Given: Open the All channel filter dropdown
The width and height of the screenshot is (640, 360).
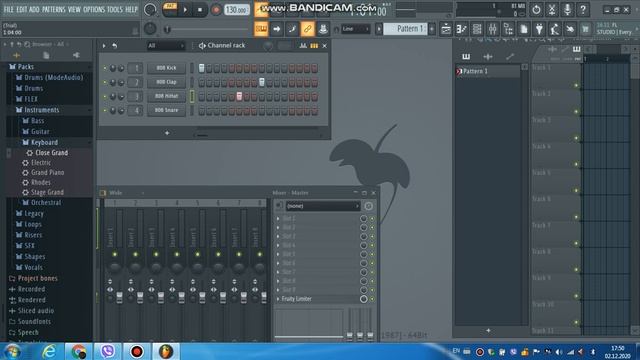Looking at the screenshot, I should click(166, 46).
